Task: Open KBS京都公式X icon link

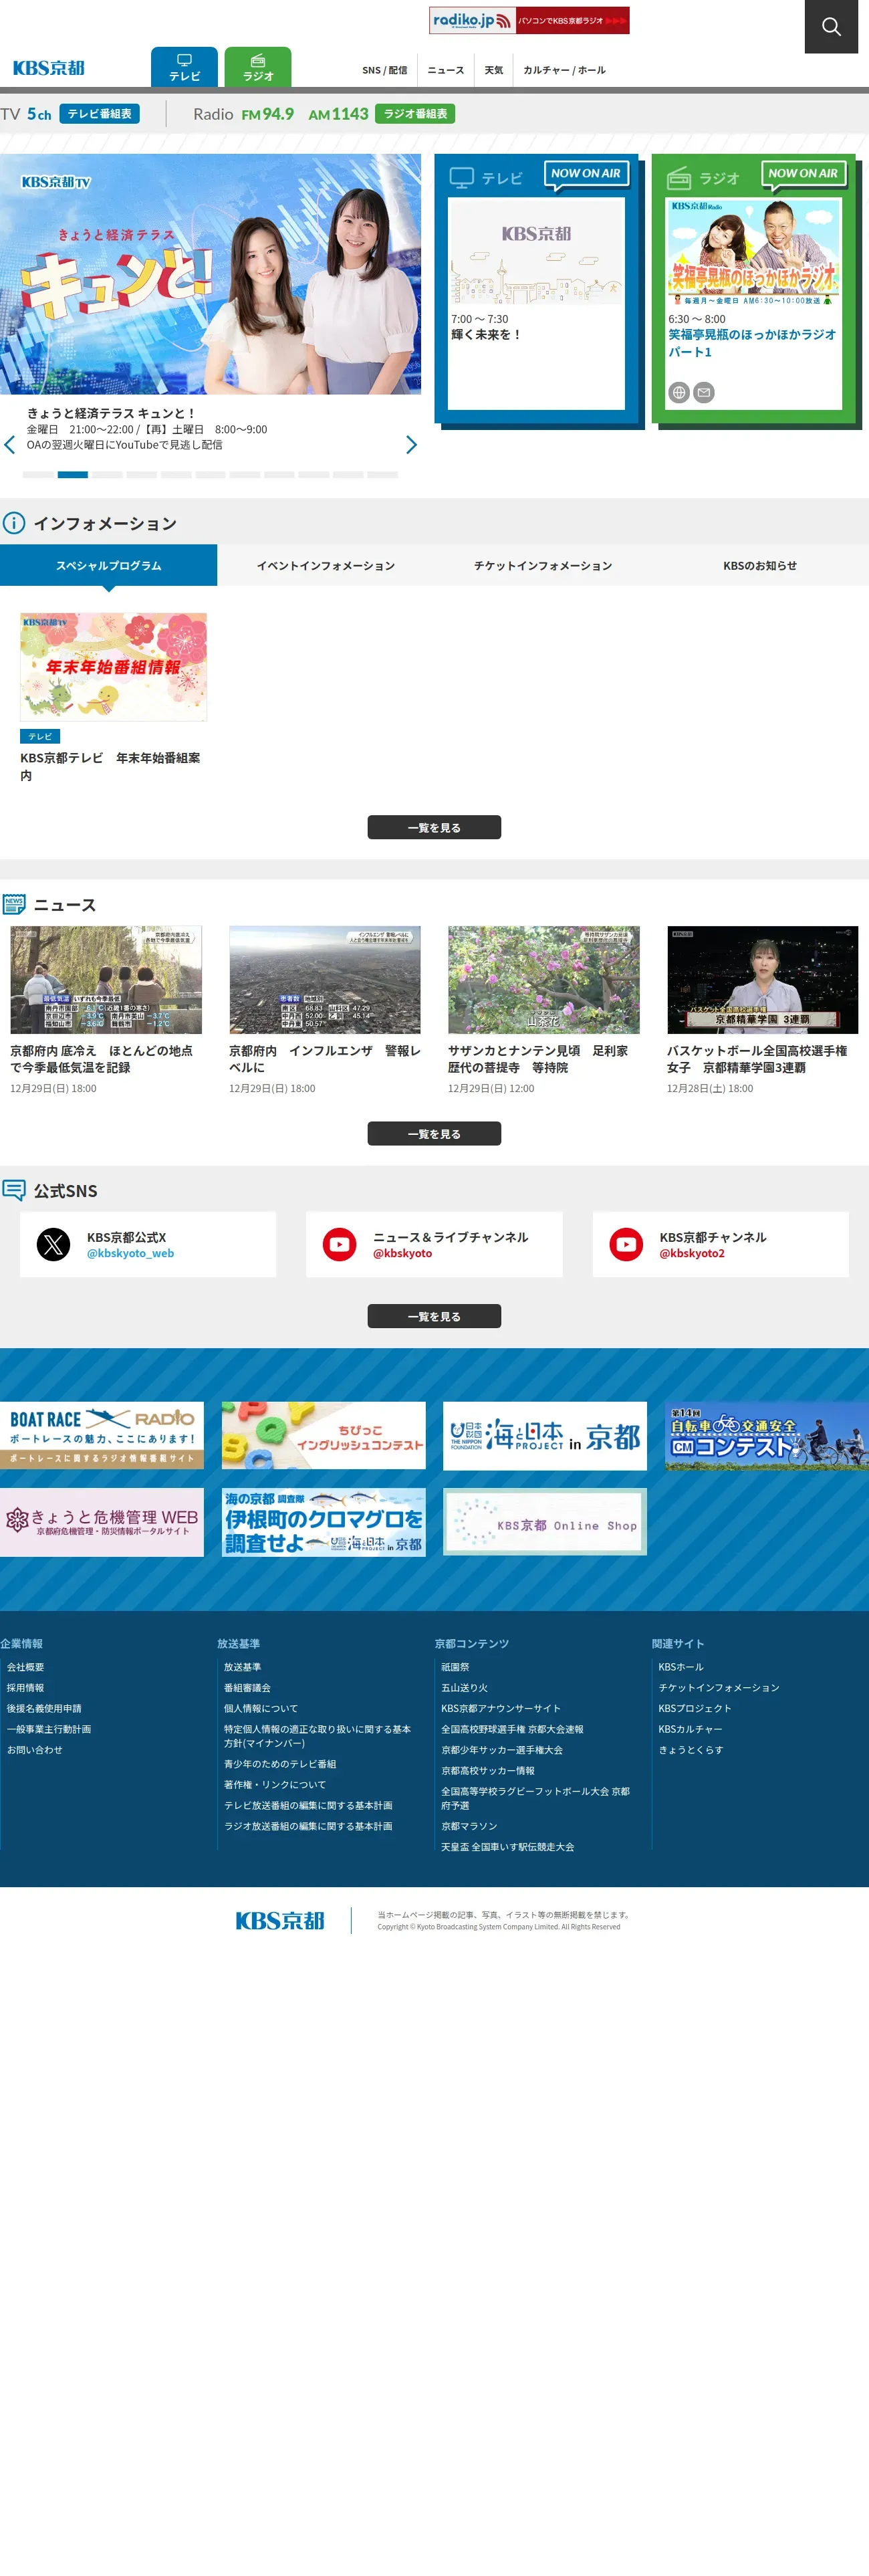Action: click(53, 1244)
